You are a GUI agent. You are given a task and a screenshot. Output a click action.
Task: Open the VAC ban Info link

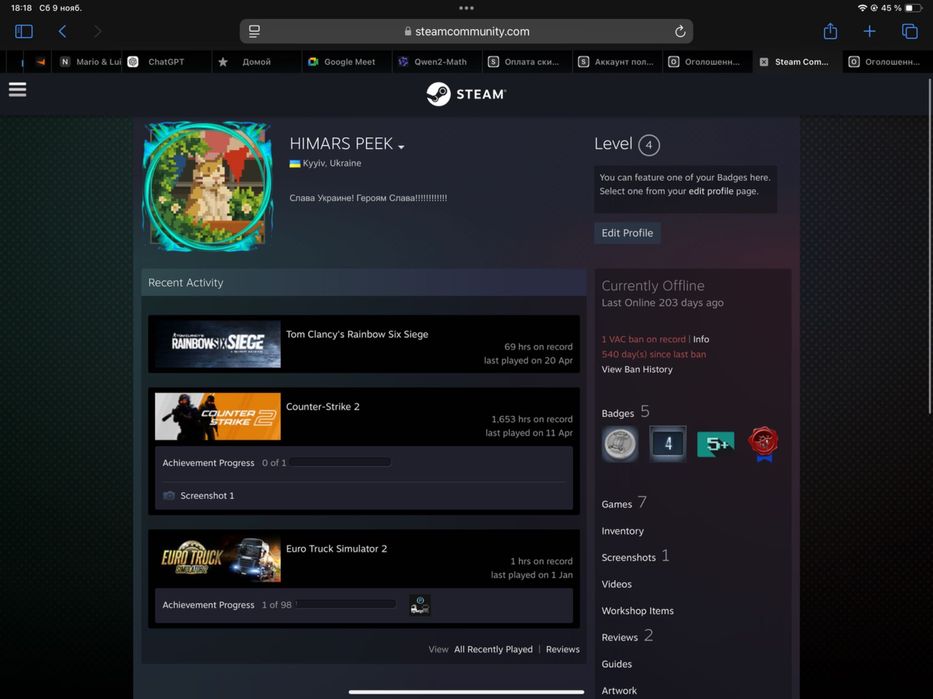point(701,339)
